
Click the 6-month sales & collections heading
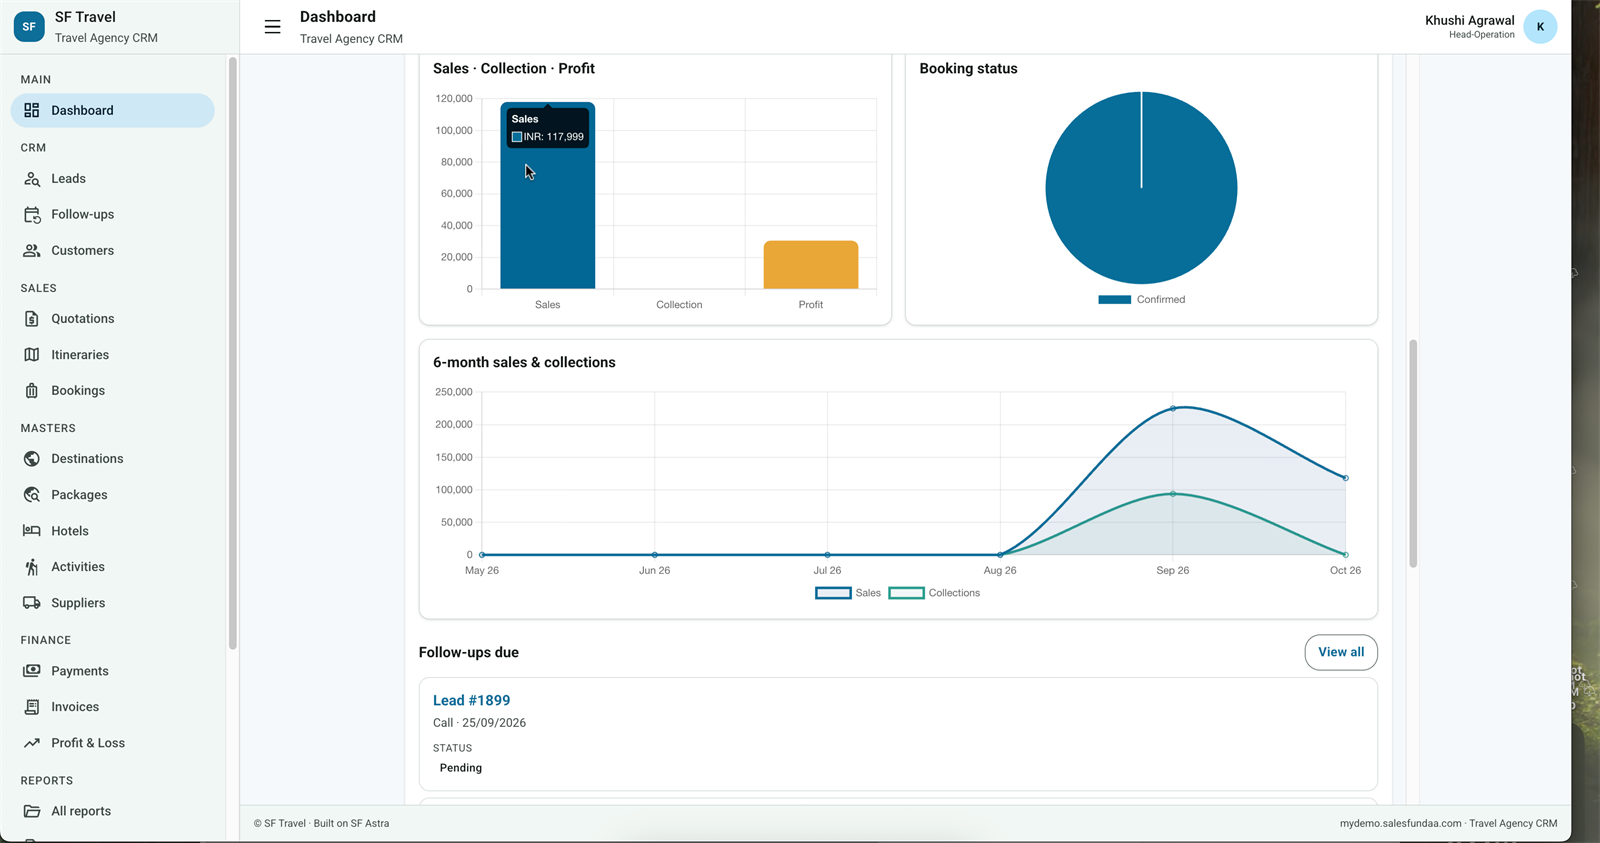pyautogui.click(x=524, y=362)
